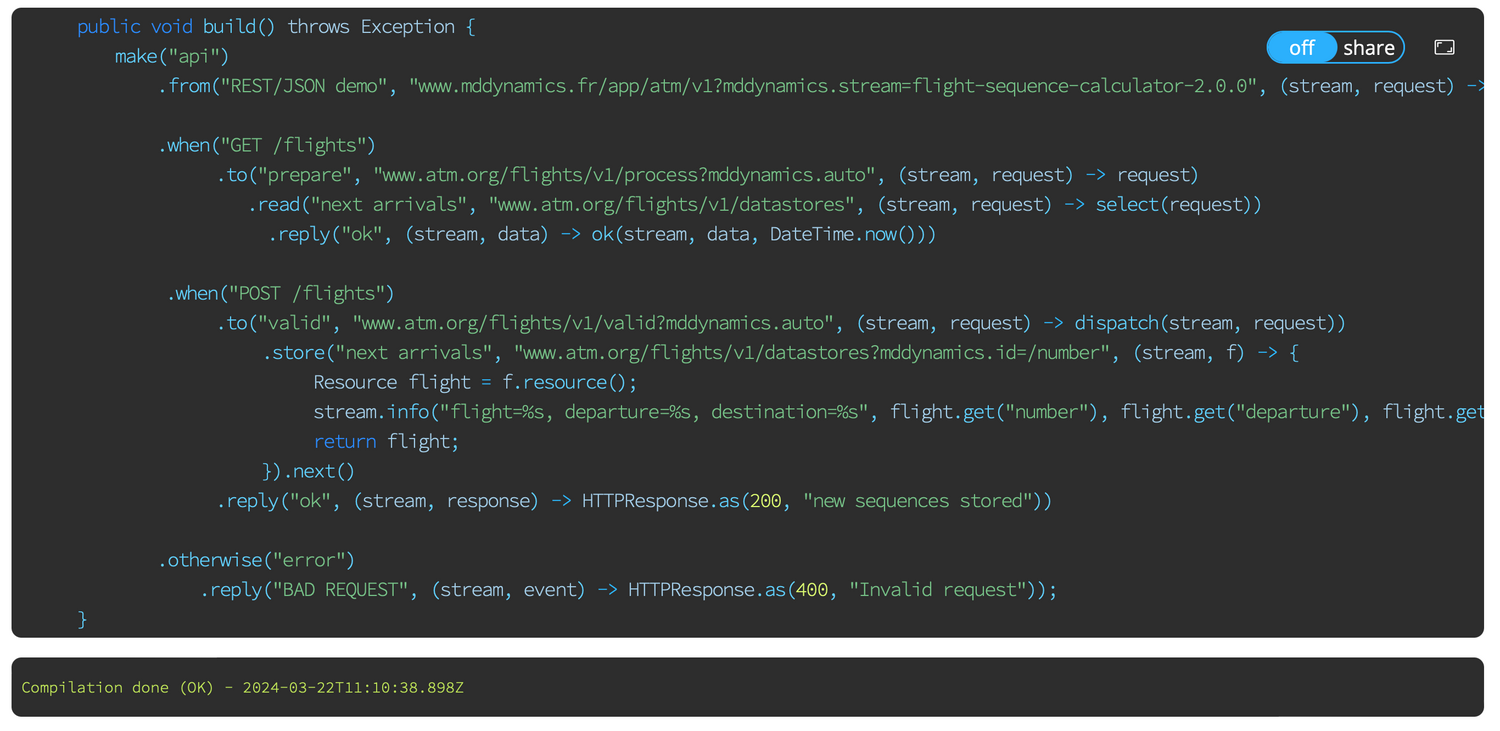This screenshot has height=731, width=1500.
Task: Switch the sharing toggle to share
Action: pyautogui.click(x=1368, y=48)
